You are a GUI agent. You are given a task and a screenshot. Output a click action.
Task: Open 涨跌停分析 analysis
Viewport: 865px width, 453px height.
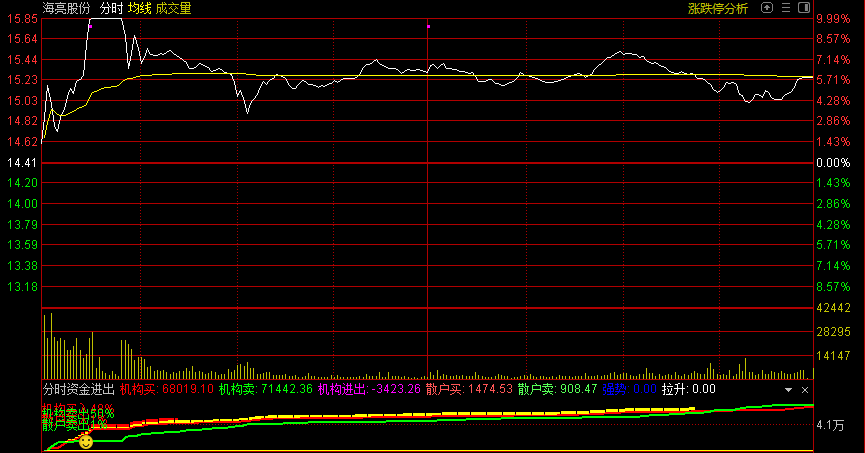(x=717, y=8)
